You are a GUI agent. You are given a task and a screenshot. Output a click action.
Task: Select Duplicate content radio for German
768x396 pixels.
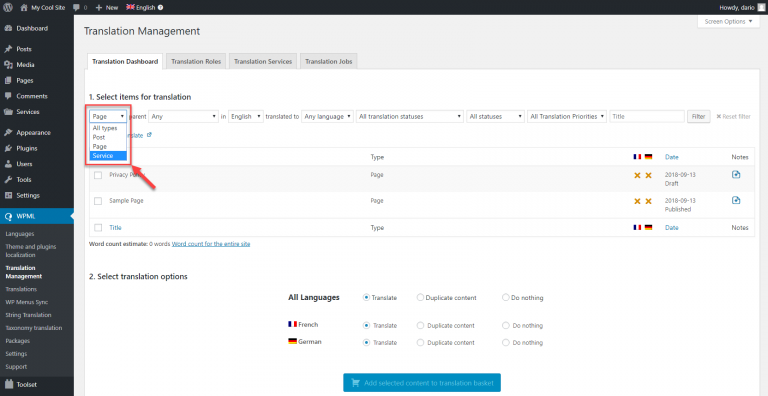tap(420, 343)
